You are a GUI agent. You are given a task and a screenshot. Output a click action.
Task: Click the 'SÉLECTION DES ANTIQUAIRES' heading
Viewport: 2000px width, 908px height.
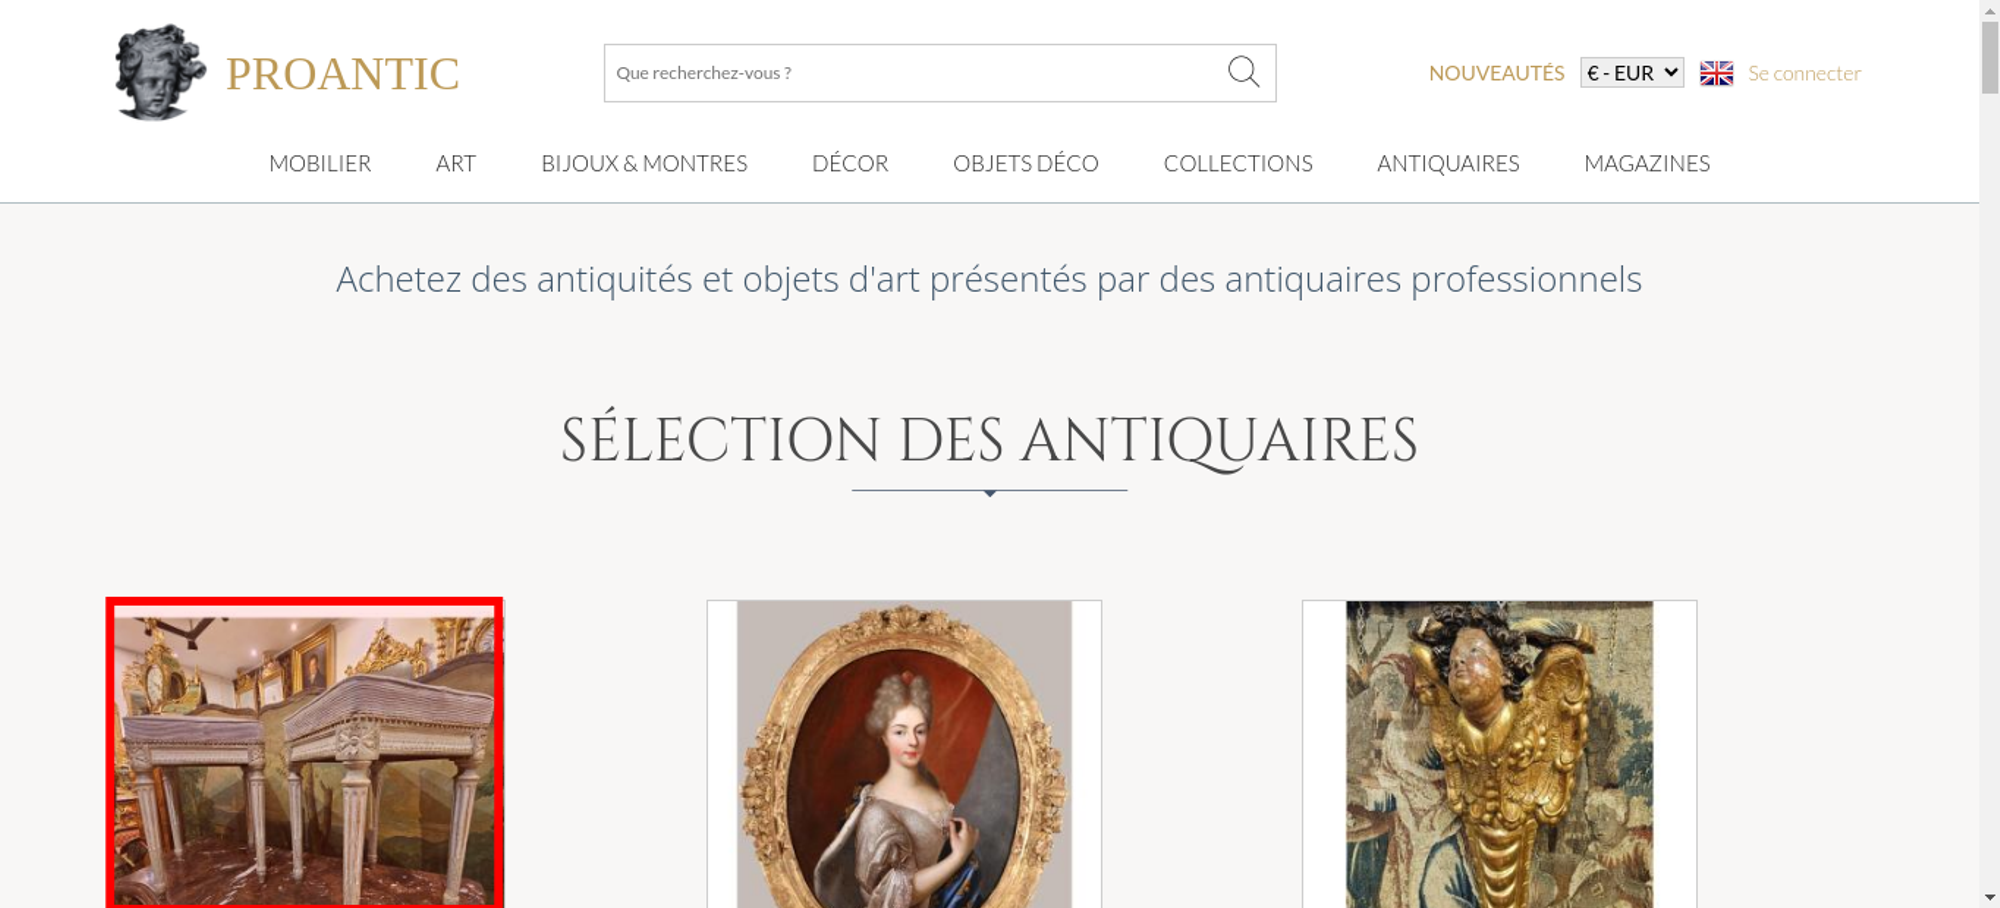pos(989,440)
